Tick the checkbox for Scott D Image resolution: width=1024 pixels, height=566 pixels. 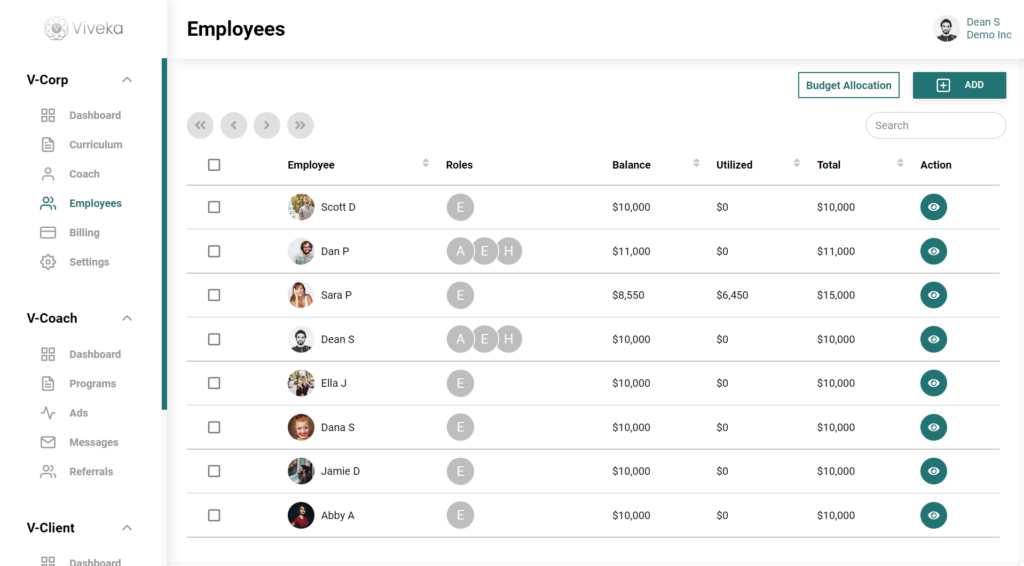214,207
